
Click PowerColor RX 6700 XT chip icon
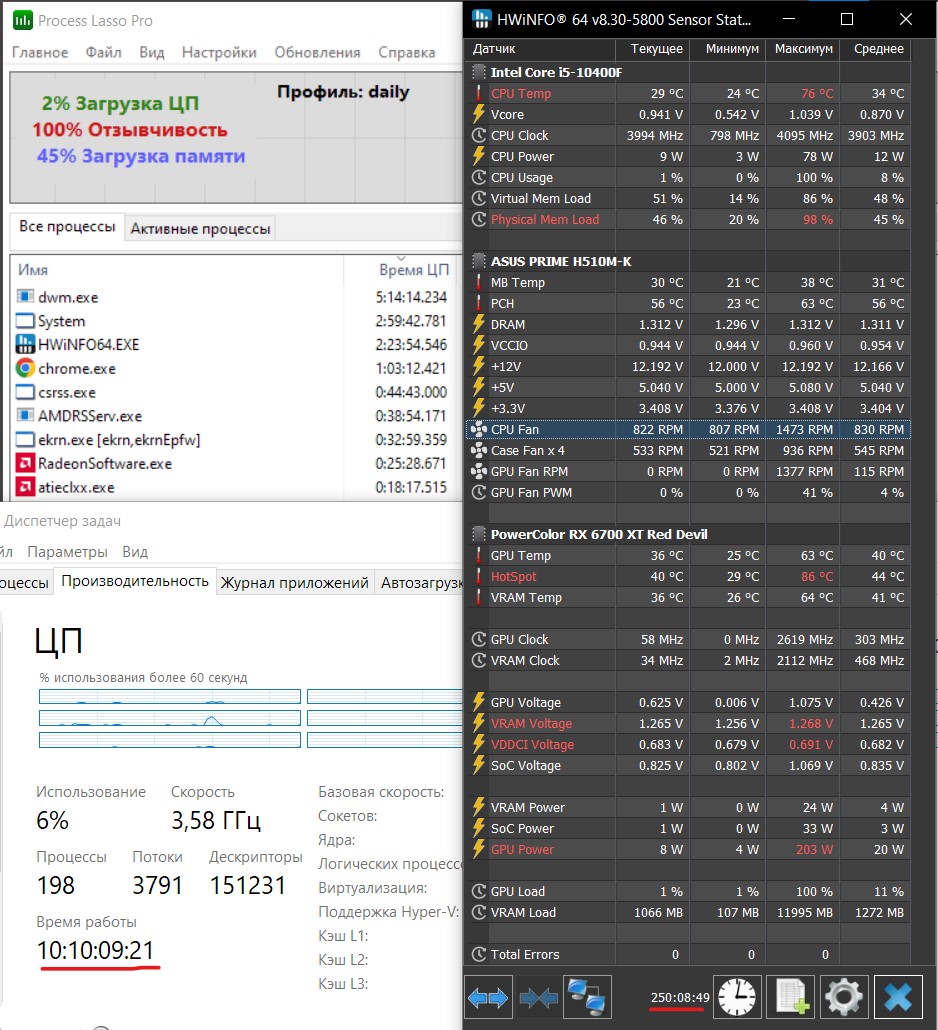(x=479, y=534)
